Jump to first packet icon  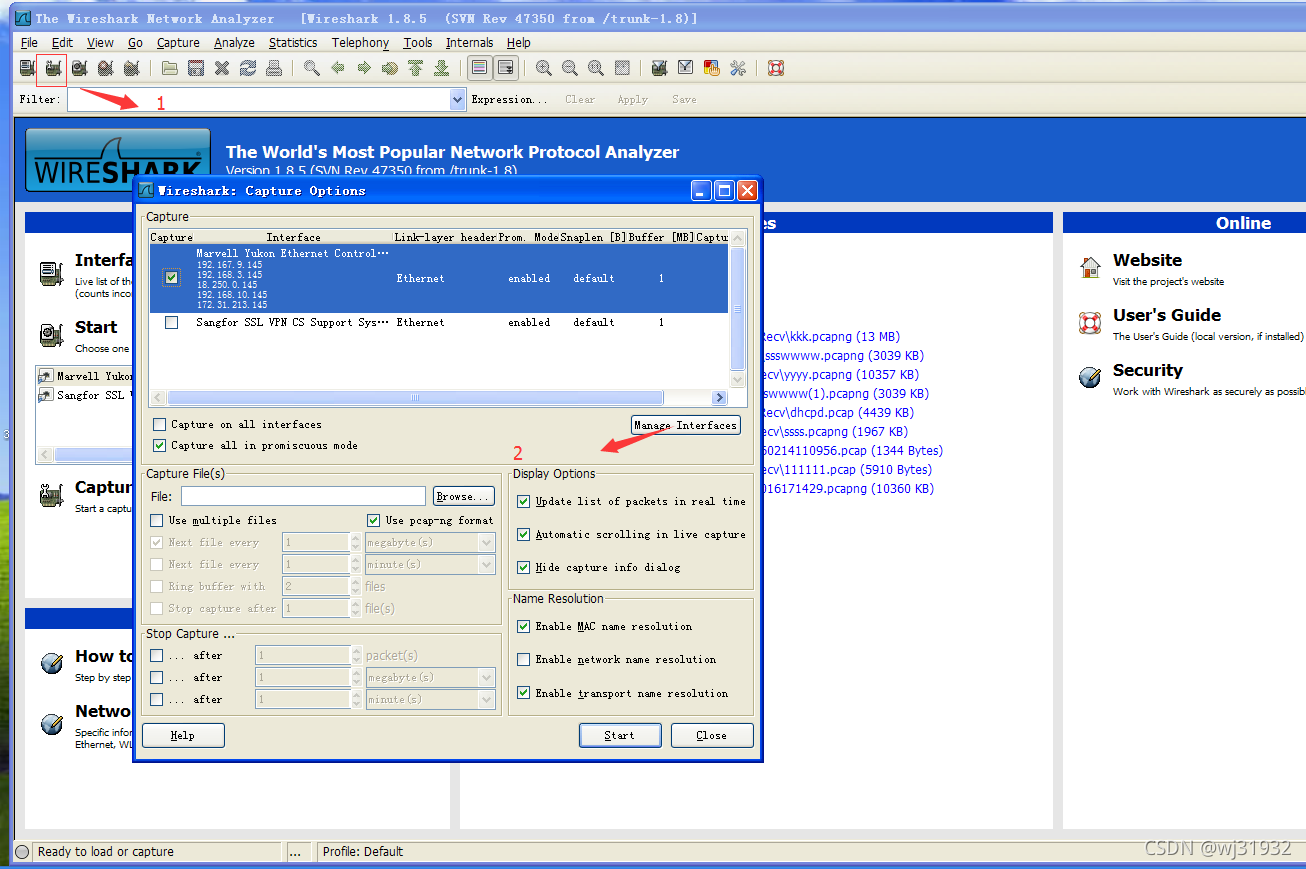(x=415, y=68)
